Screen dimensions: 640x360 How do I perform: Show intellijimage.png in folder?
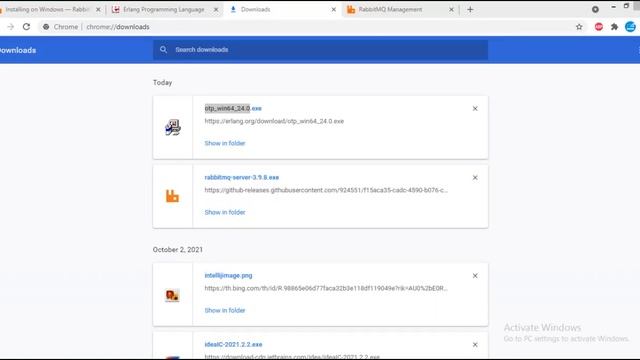[x=225, y=310]
